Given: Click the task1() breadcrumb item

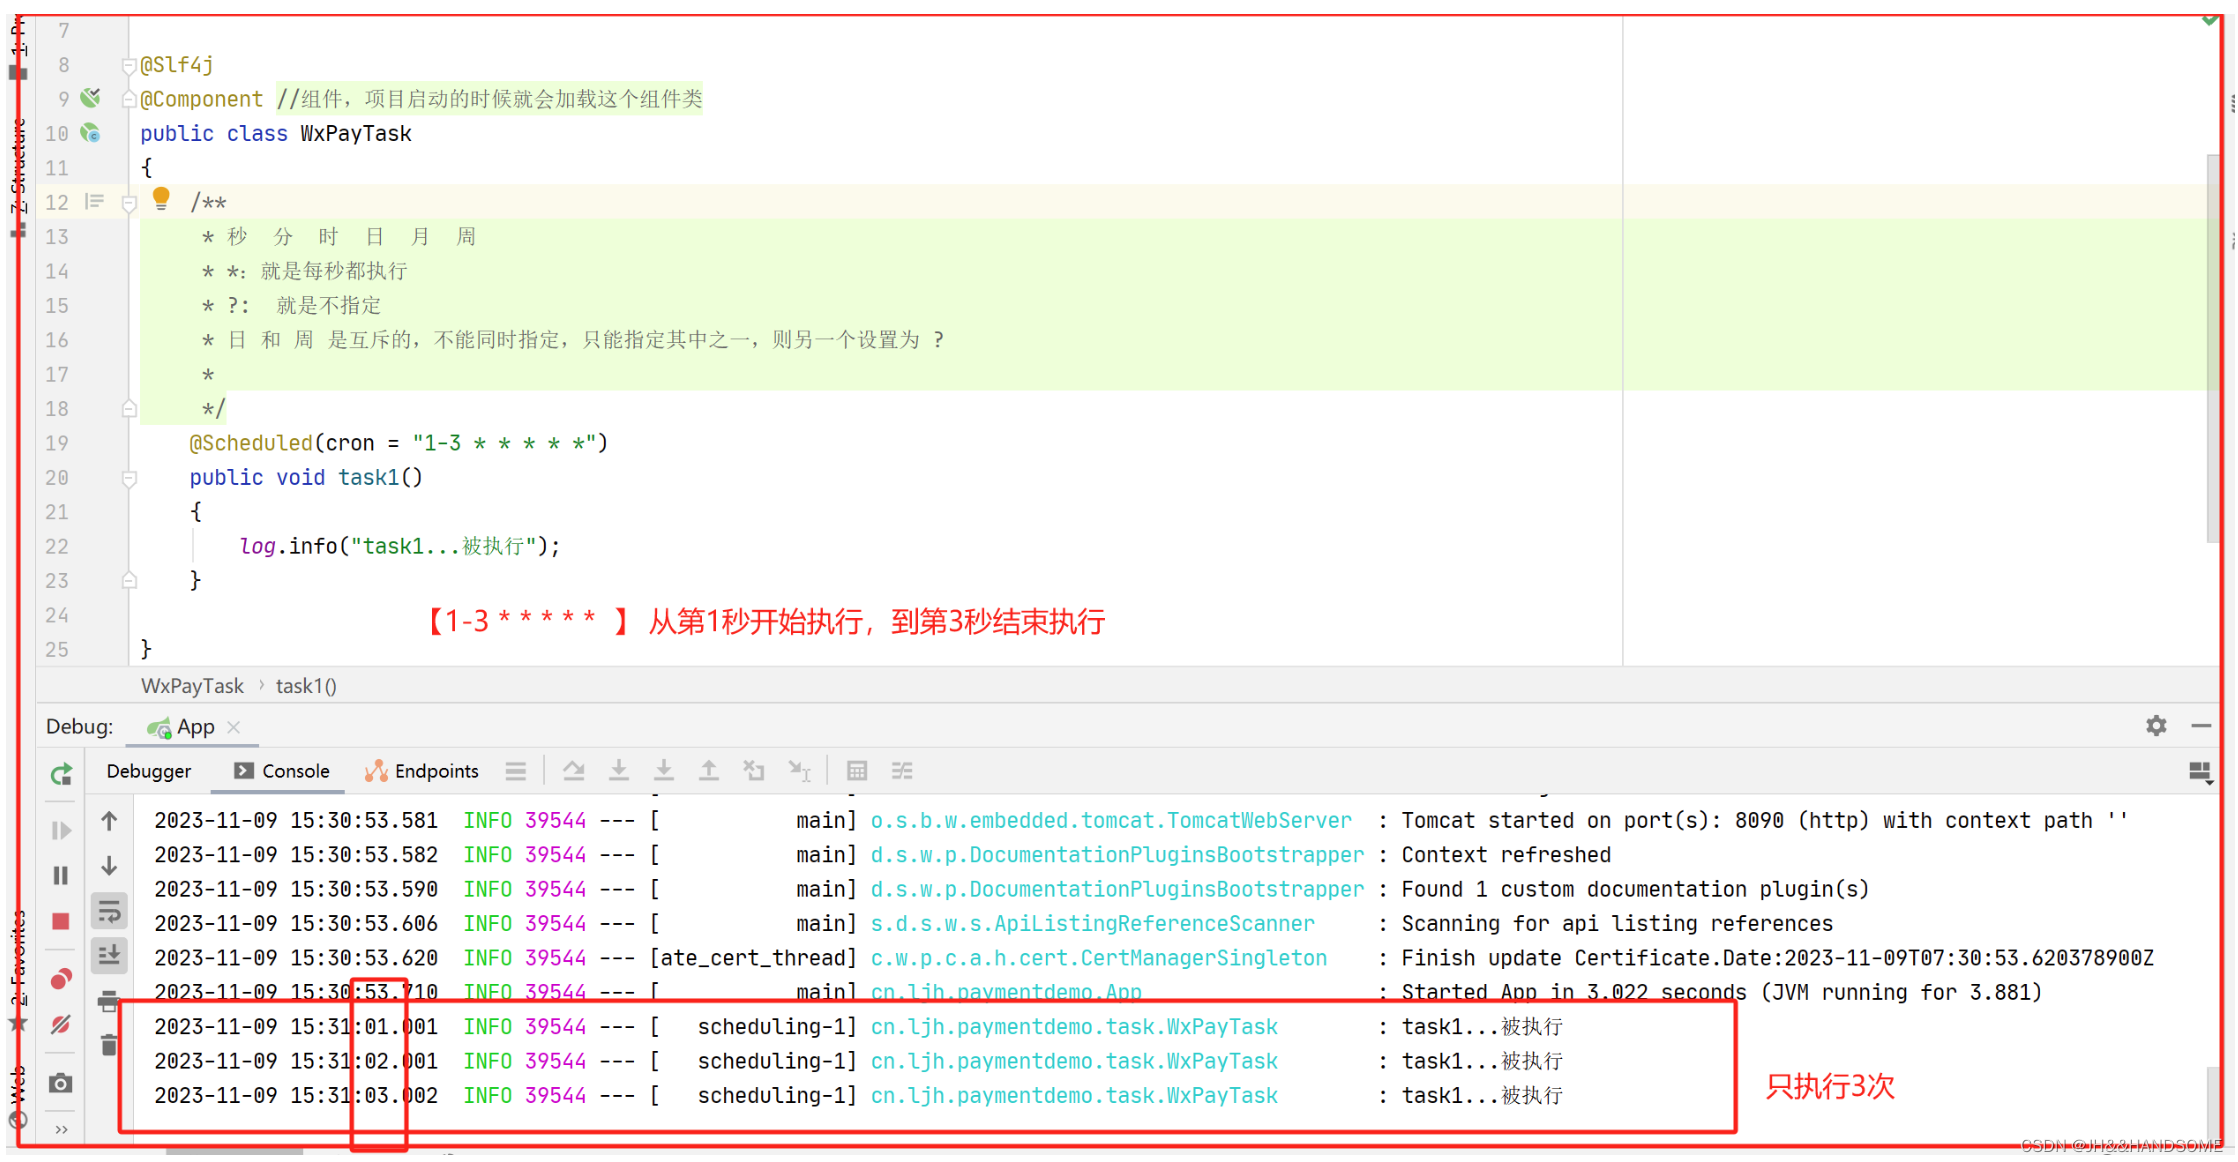Looking at the screenshot, I should point(306,686).
